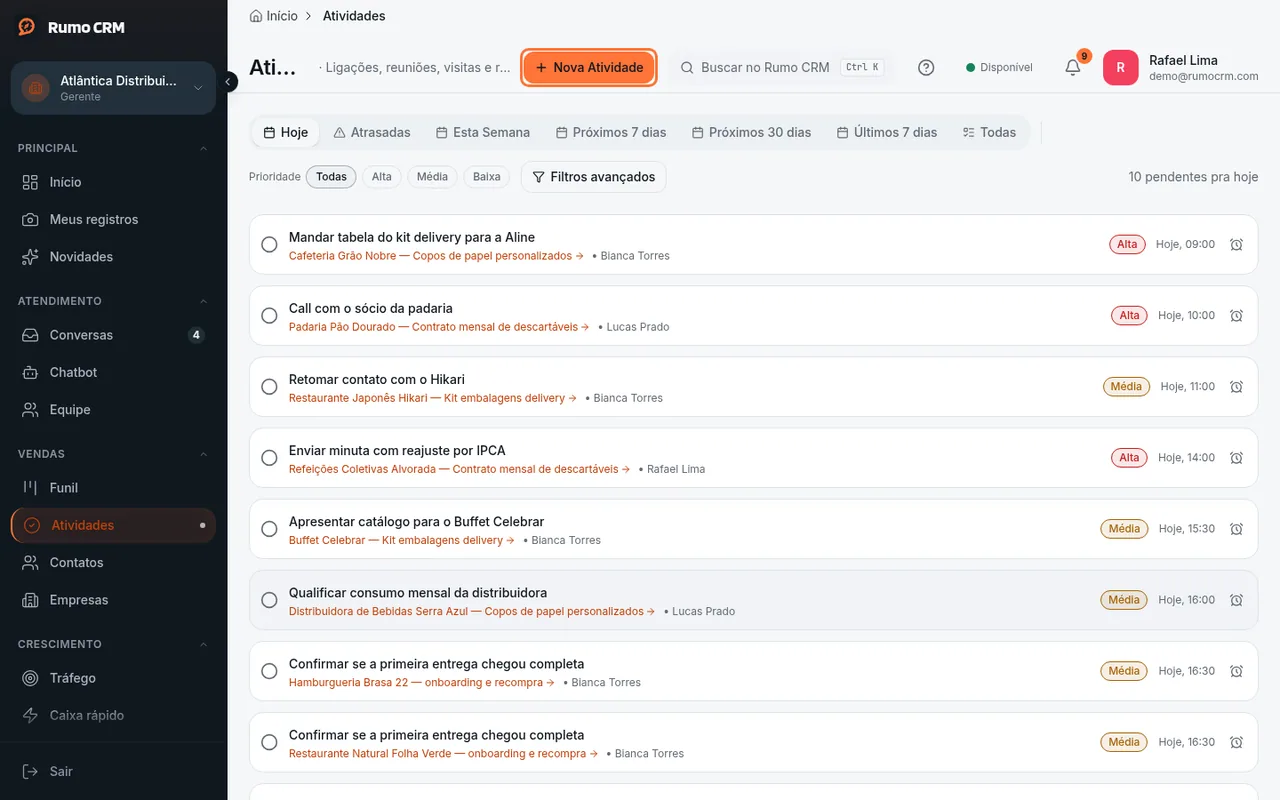The height and width of the screenshot is (800, 1280).
Task: Open the Atlântica Distribui... account switcher
Action: point(113,88)
